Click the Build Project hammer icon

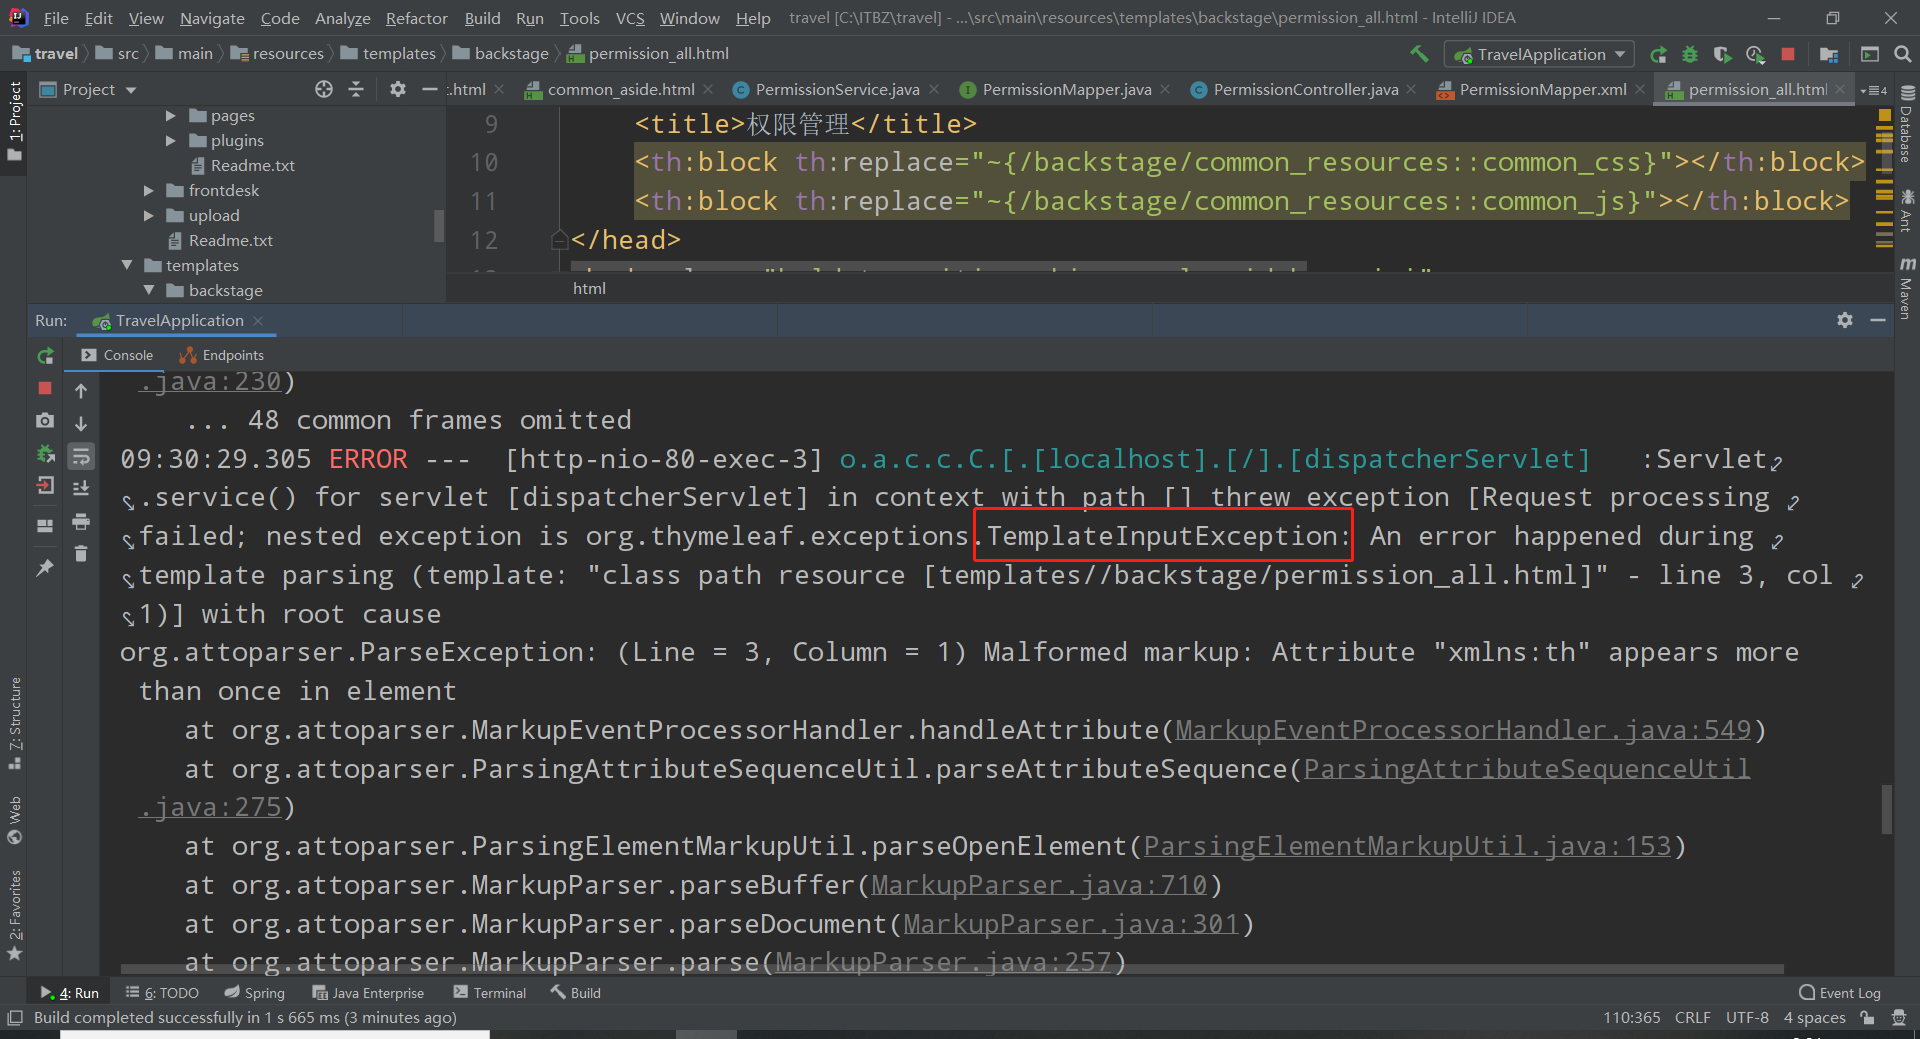pyautogui.click(x=1418, y=54)
